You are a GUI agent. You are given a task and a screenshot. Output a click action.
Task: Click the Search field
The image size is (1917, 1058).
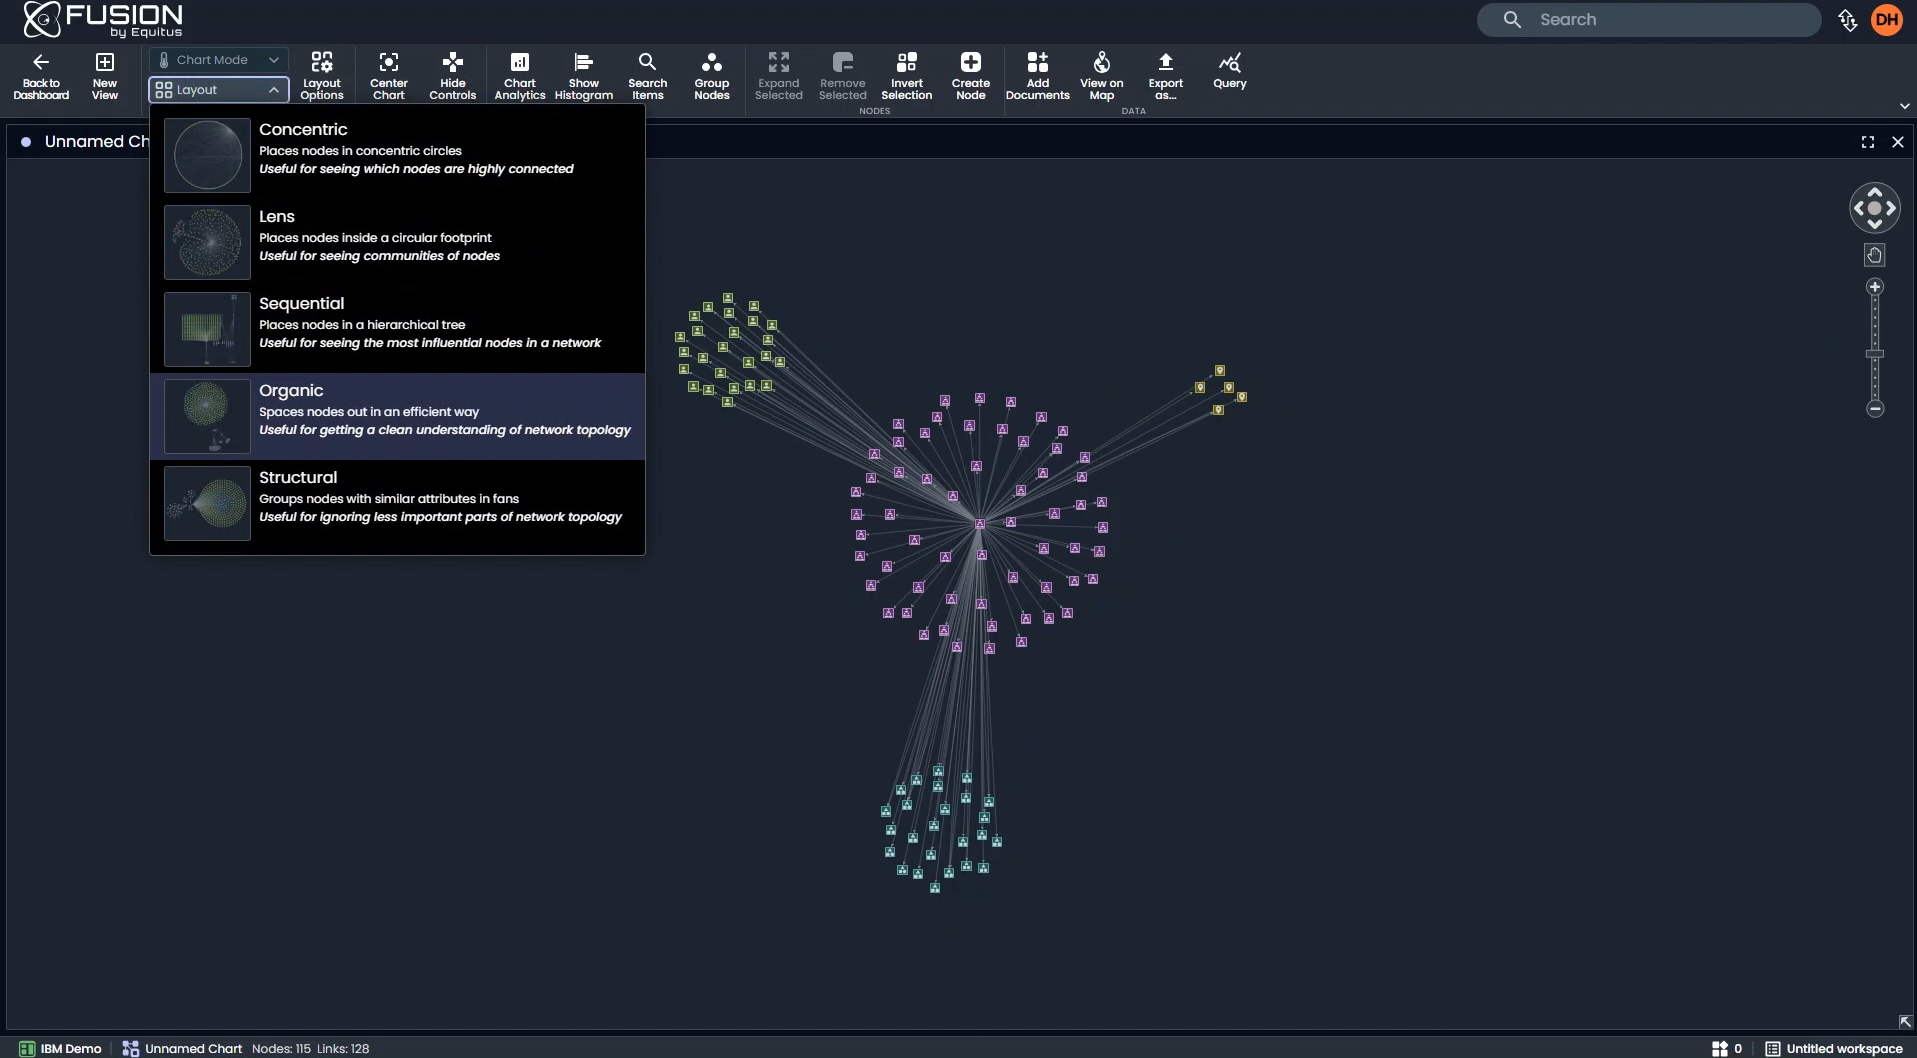(1650, 19)
